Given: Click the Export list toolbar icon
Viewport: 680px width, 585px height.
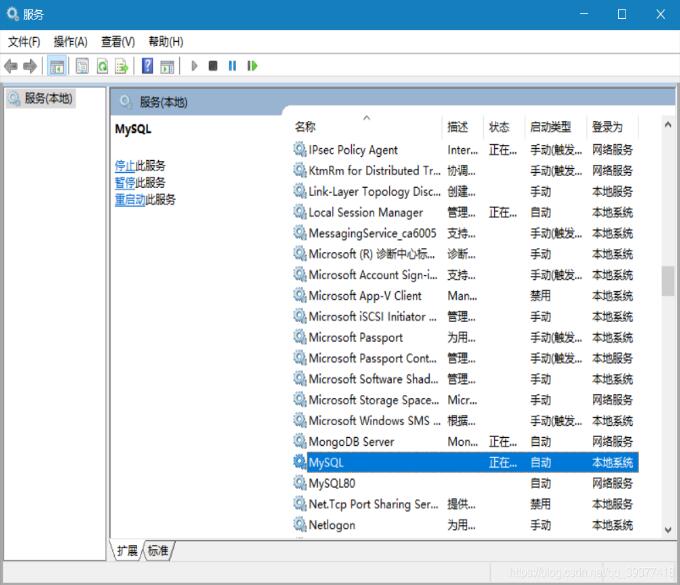Looking at the screenshot, I should 121,66.
